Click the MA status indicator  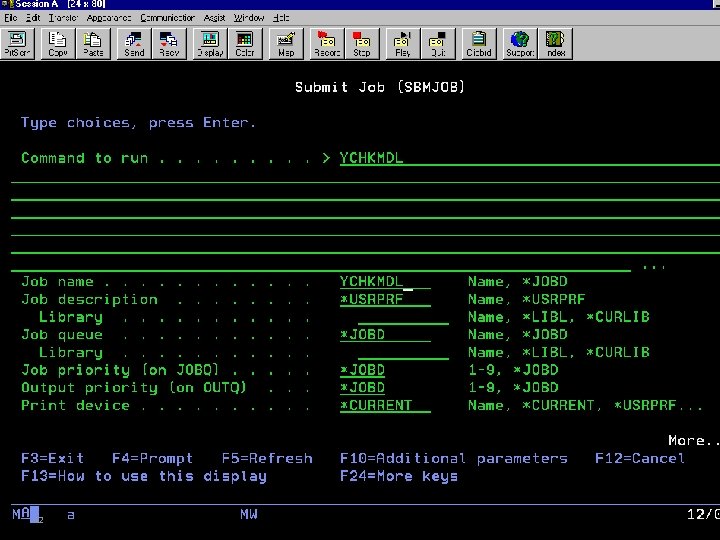21,514
